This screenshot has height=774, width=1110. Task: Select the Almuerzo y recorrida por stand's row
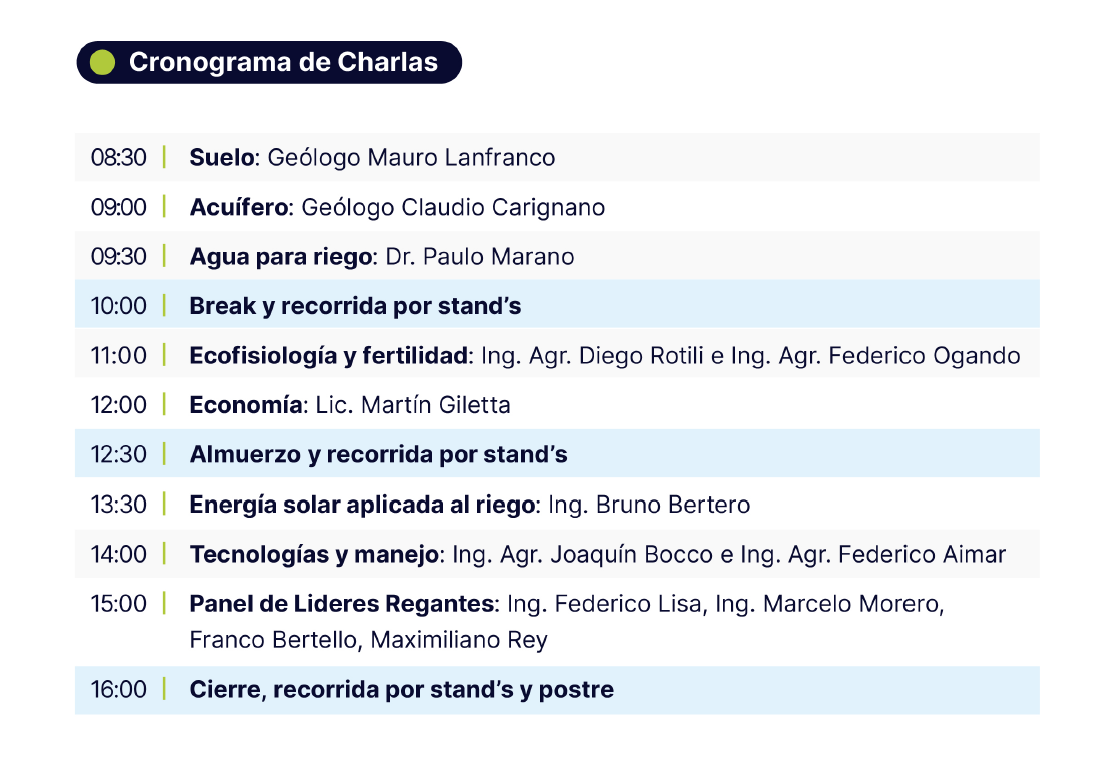coord(556,454)
